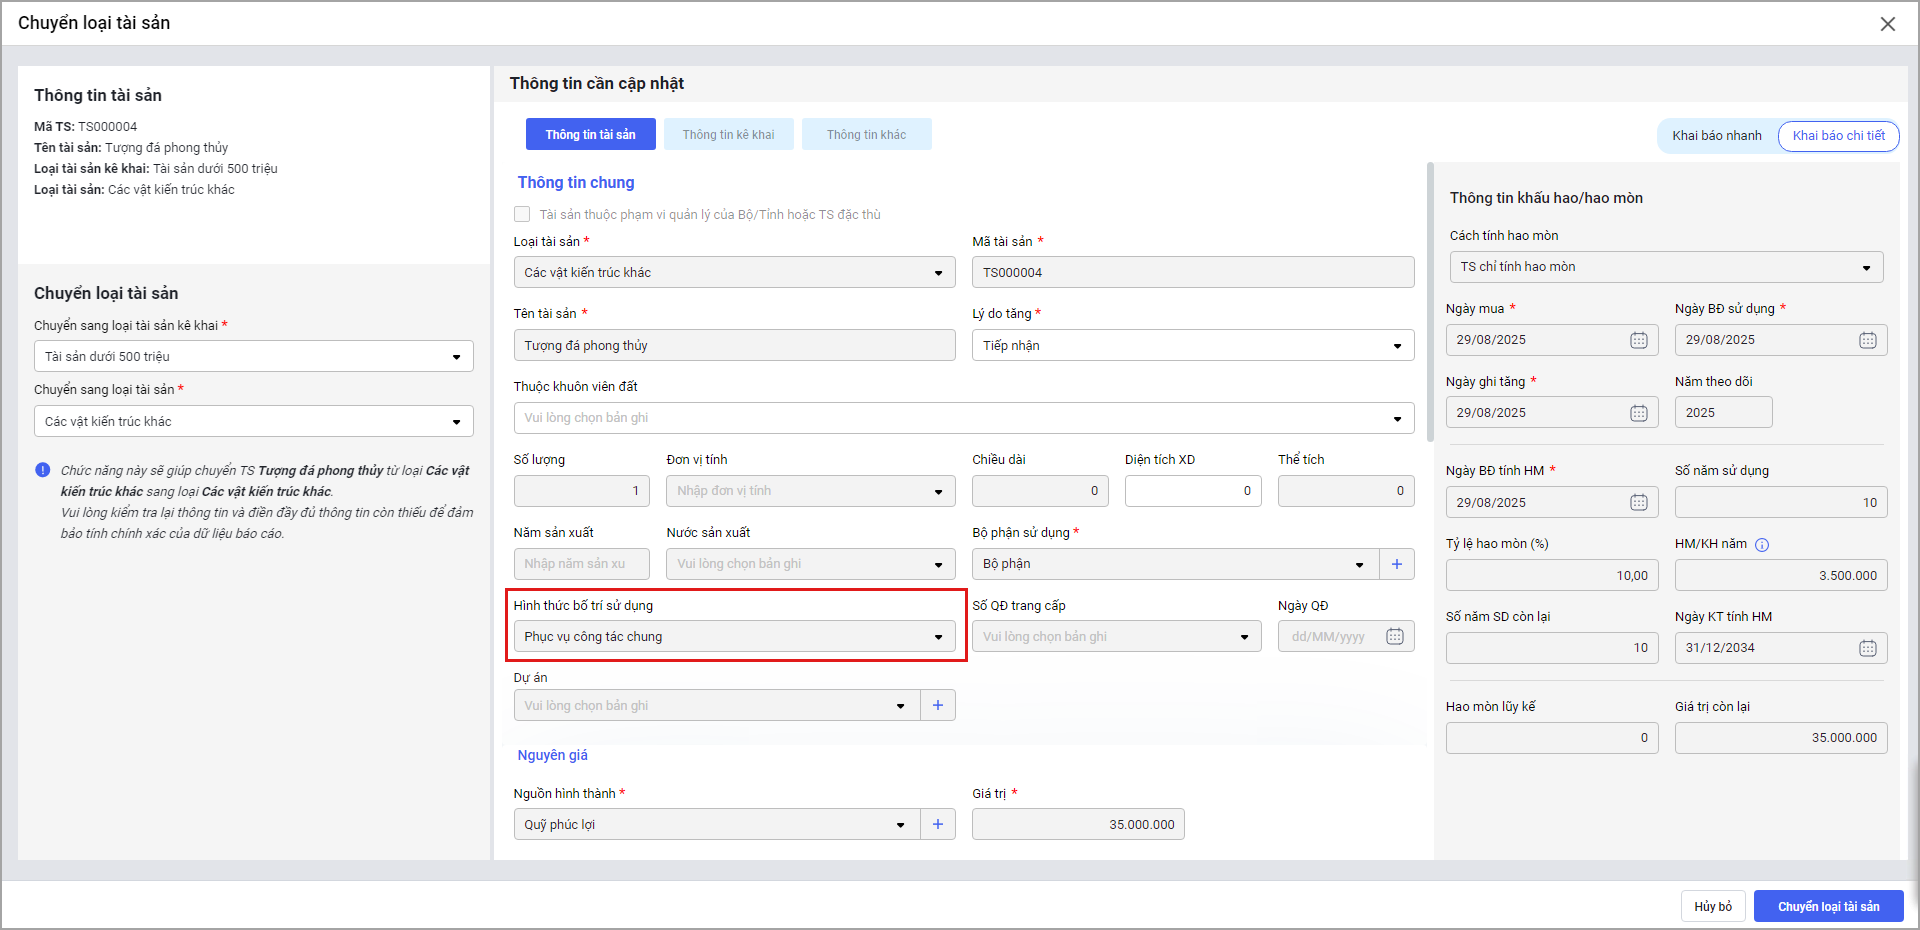Image resolution: width=1920 pixels, height=930 pixels.
Task: Click the plus icon beside Bộ phận sử dụng
Action: click(x=1396, y=564)
